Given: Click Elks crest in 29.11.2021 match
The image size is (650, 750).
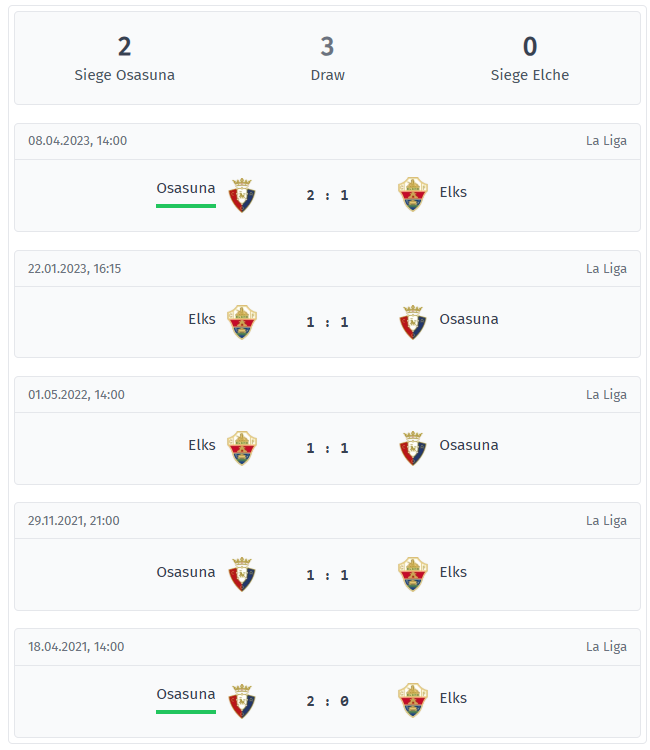Looking at the screenshot, I should point(413,574).
